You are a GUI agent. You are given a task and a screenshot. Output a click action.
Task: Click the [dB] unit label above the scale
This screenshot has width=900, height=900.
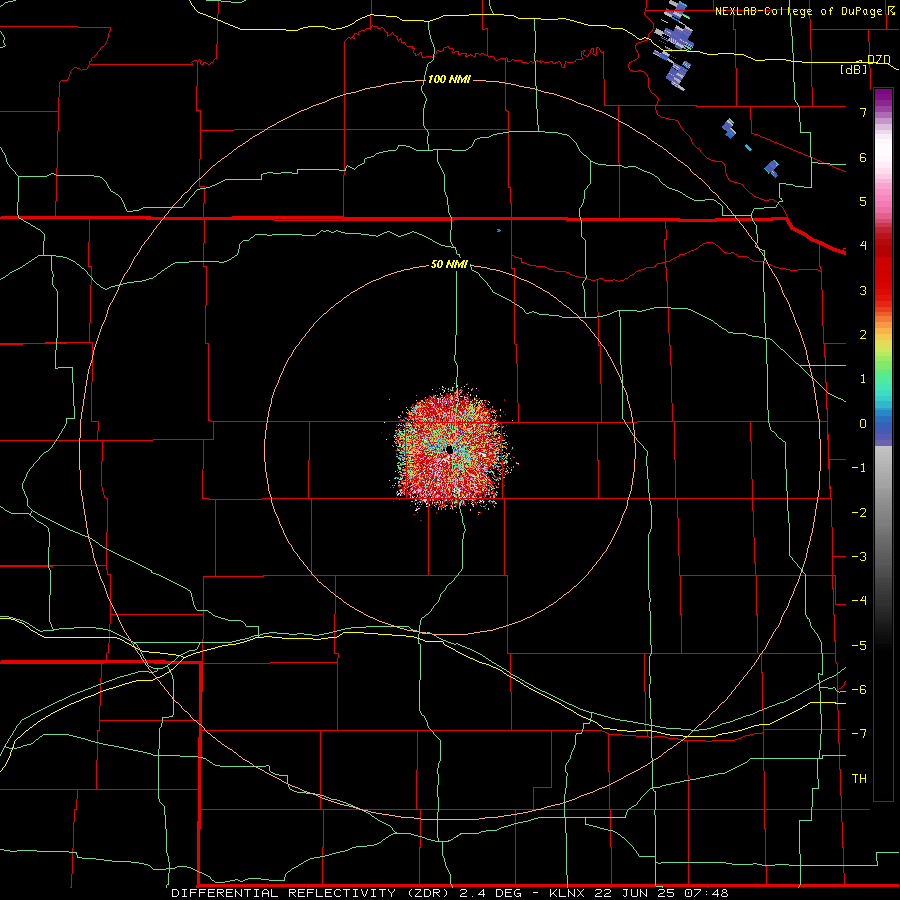click(x=854, y=69)
